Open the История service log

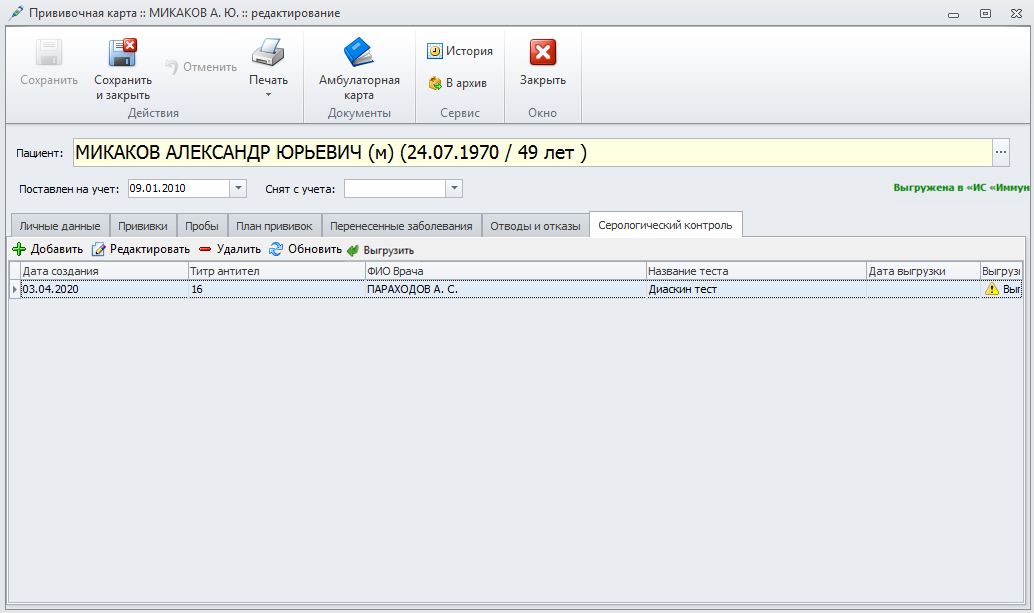[x=459, y=51]
